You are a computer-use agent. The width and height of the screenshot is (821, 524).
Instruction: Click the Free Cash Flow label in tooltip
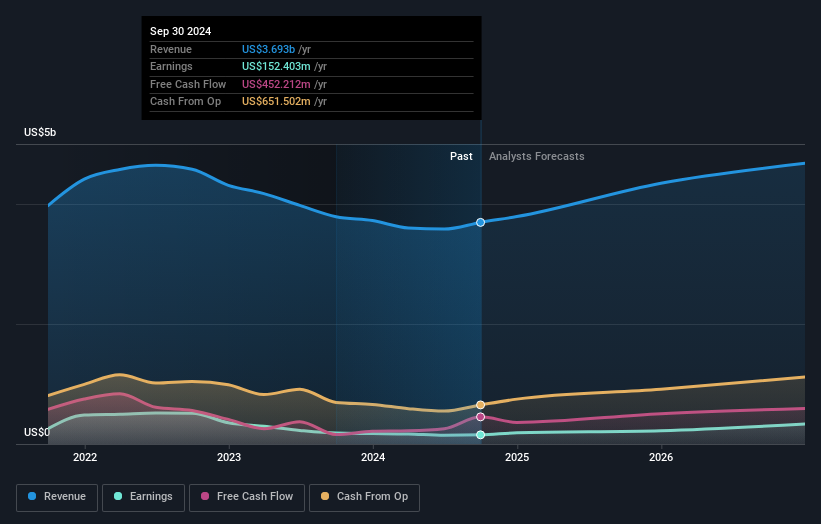188,84
